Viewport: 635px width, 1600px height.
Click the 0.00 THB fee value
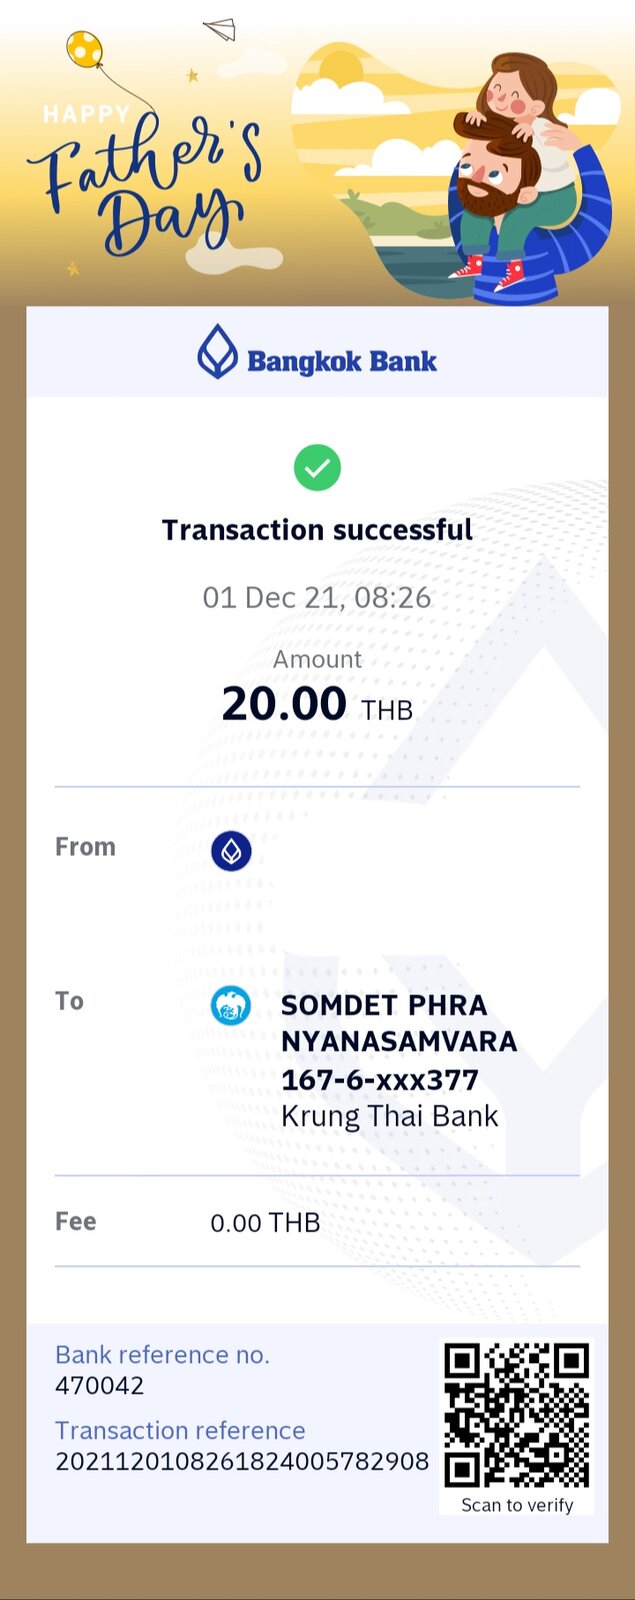265,1223
